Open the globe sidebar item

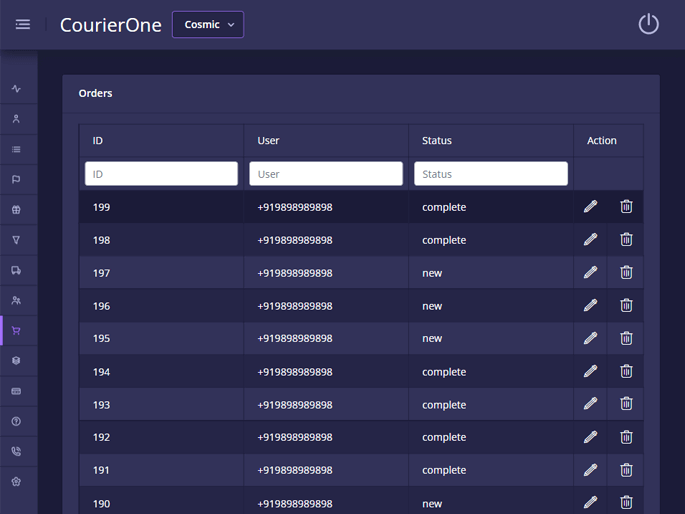(x=16, y=210)
